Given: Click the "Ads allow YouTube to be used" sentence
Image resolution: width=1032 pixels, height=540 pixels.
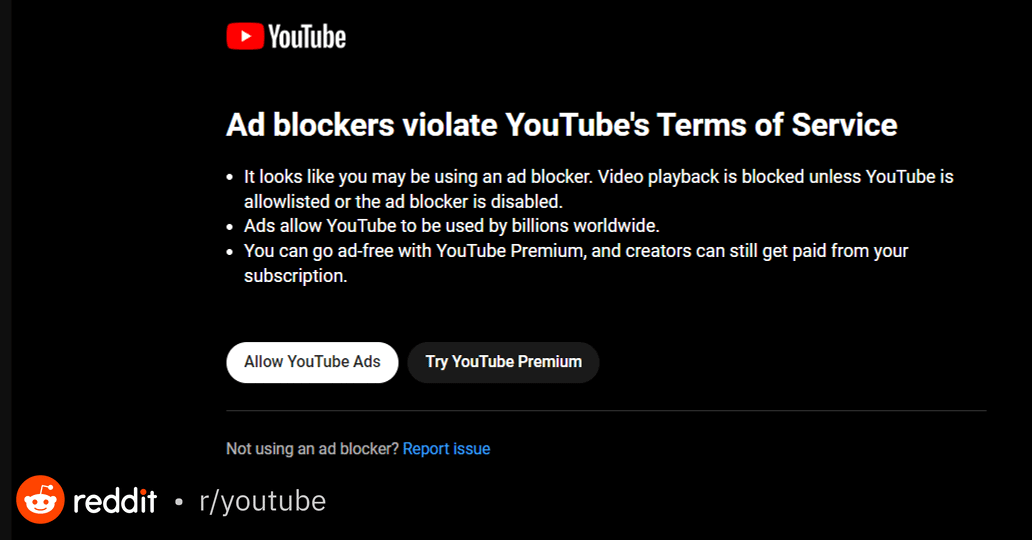Looking at the screenshot, I should (451, 225).
